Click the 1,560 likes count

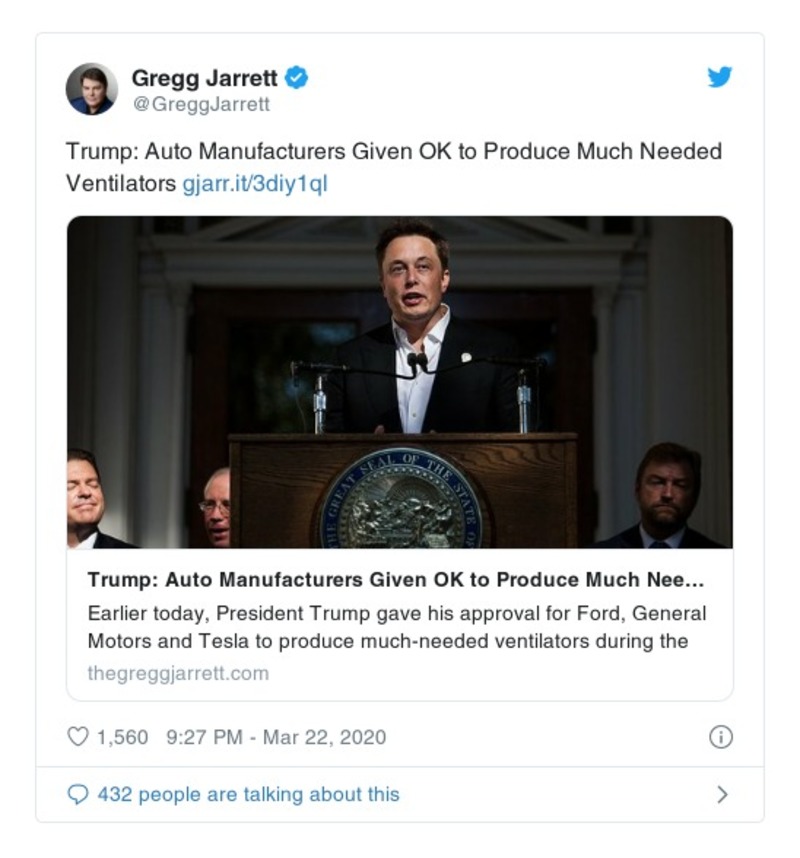[122, 737]
